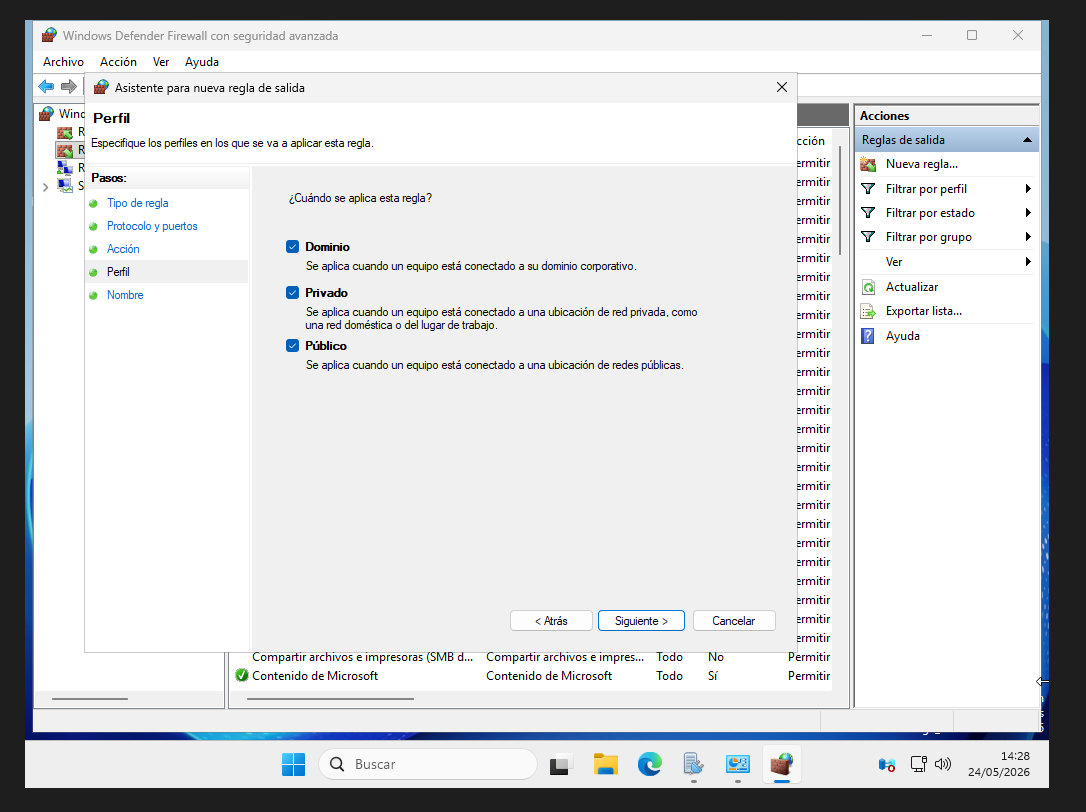
Task: Uncheck the Dominio profile checkbox
Action: (x=292, y=247)
